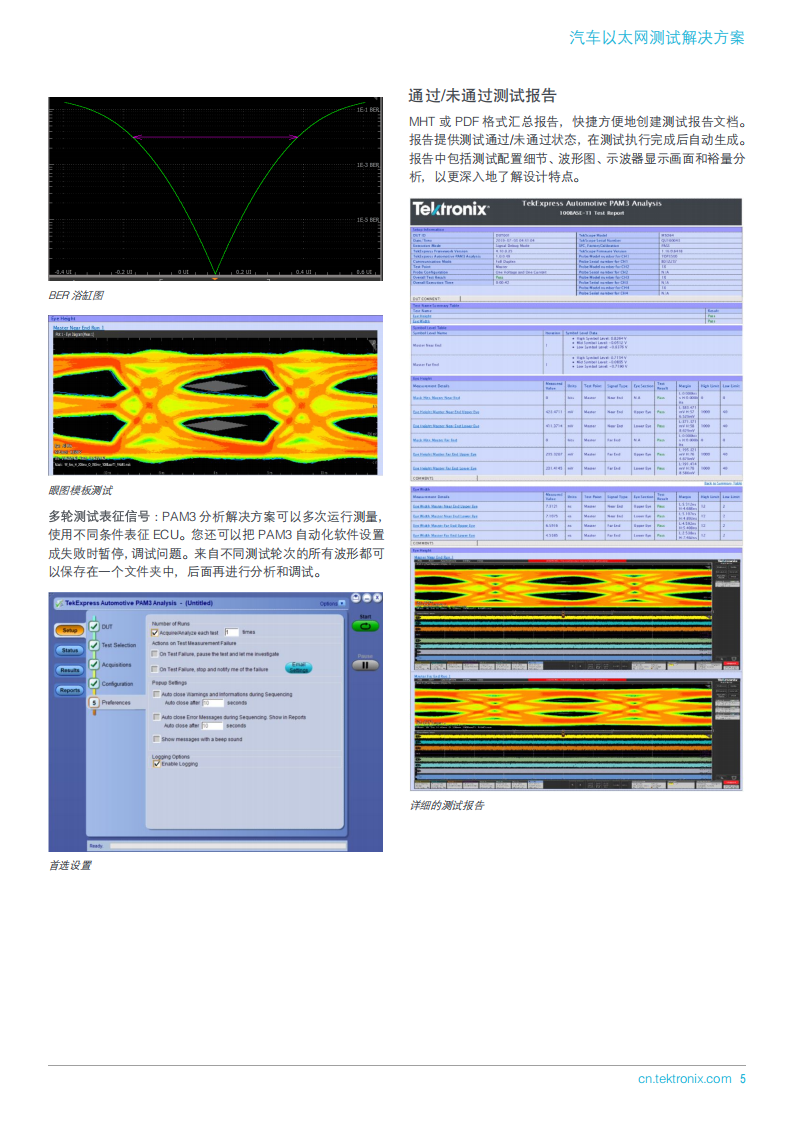Click Back to Summary Table link
The height and width of the screenshot is (1123, 794).
pyautogui.click(x=722, y=483)
